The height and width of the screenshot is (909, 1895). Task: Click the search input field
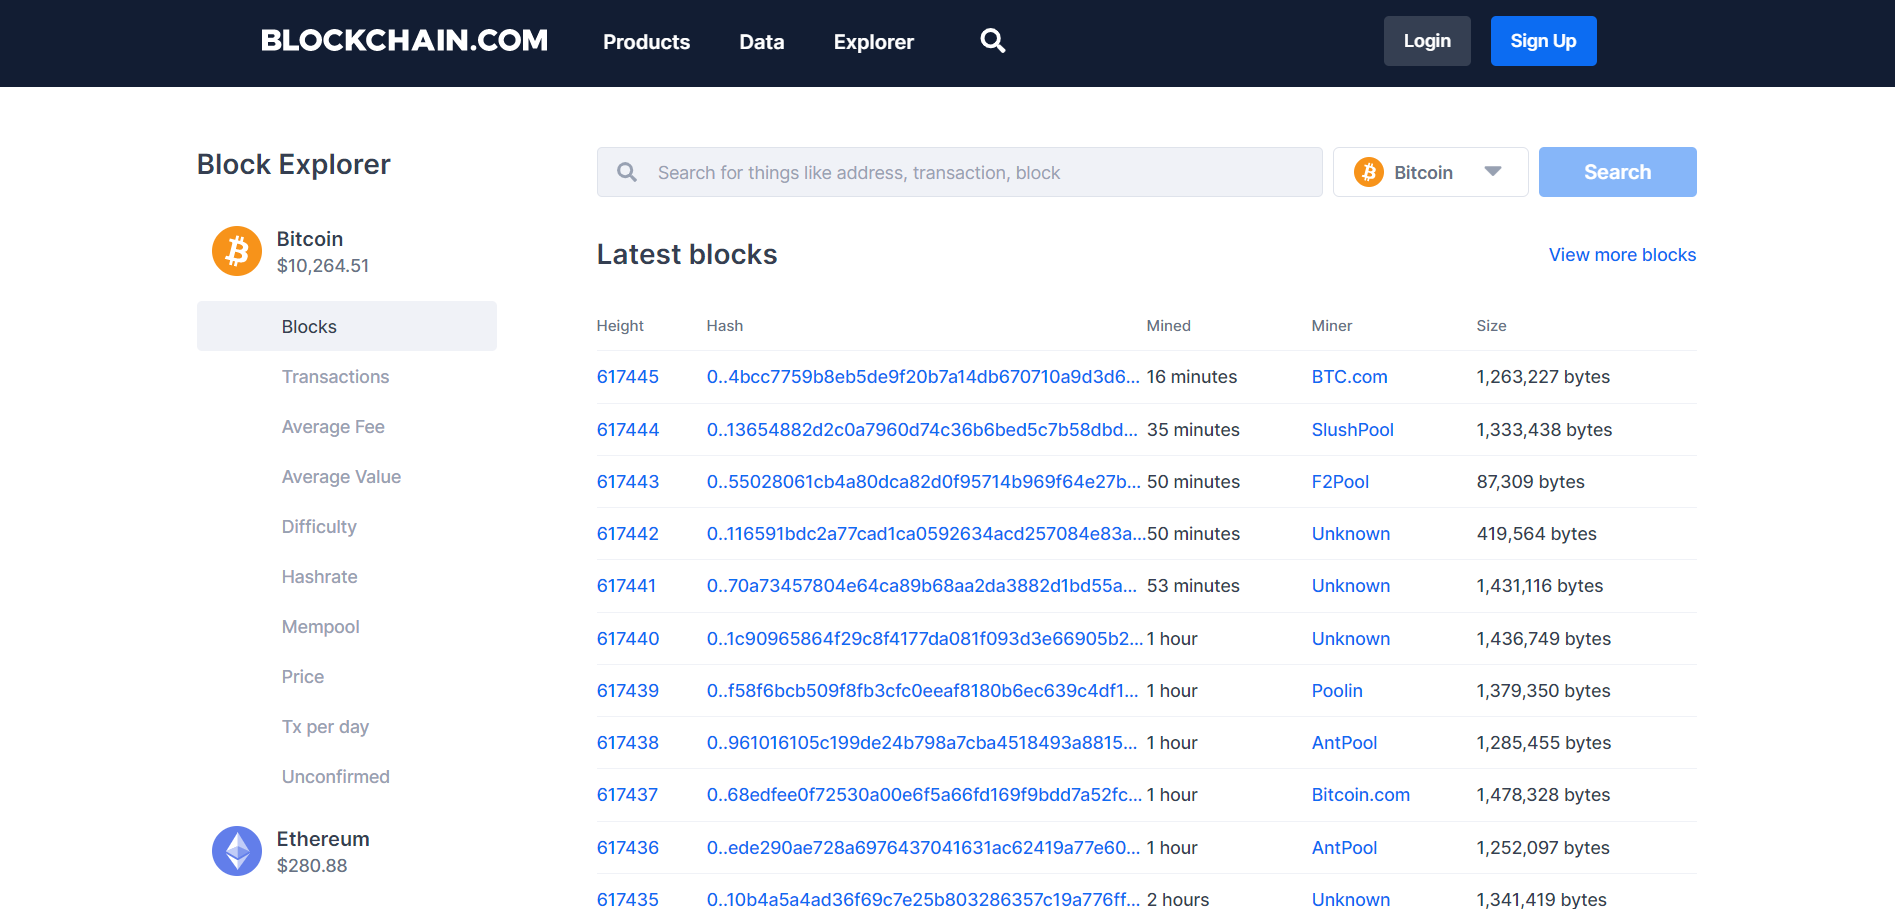pos(960,172)
